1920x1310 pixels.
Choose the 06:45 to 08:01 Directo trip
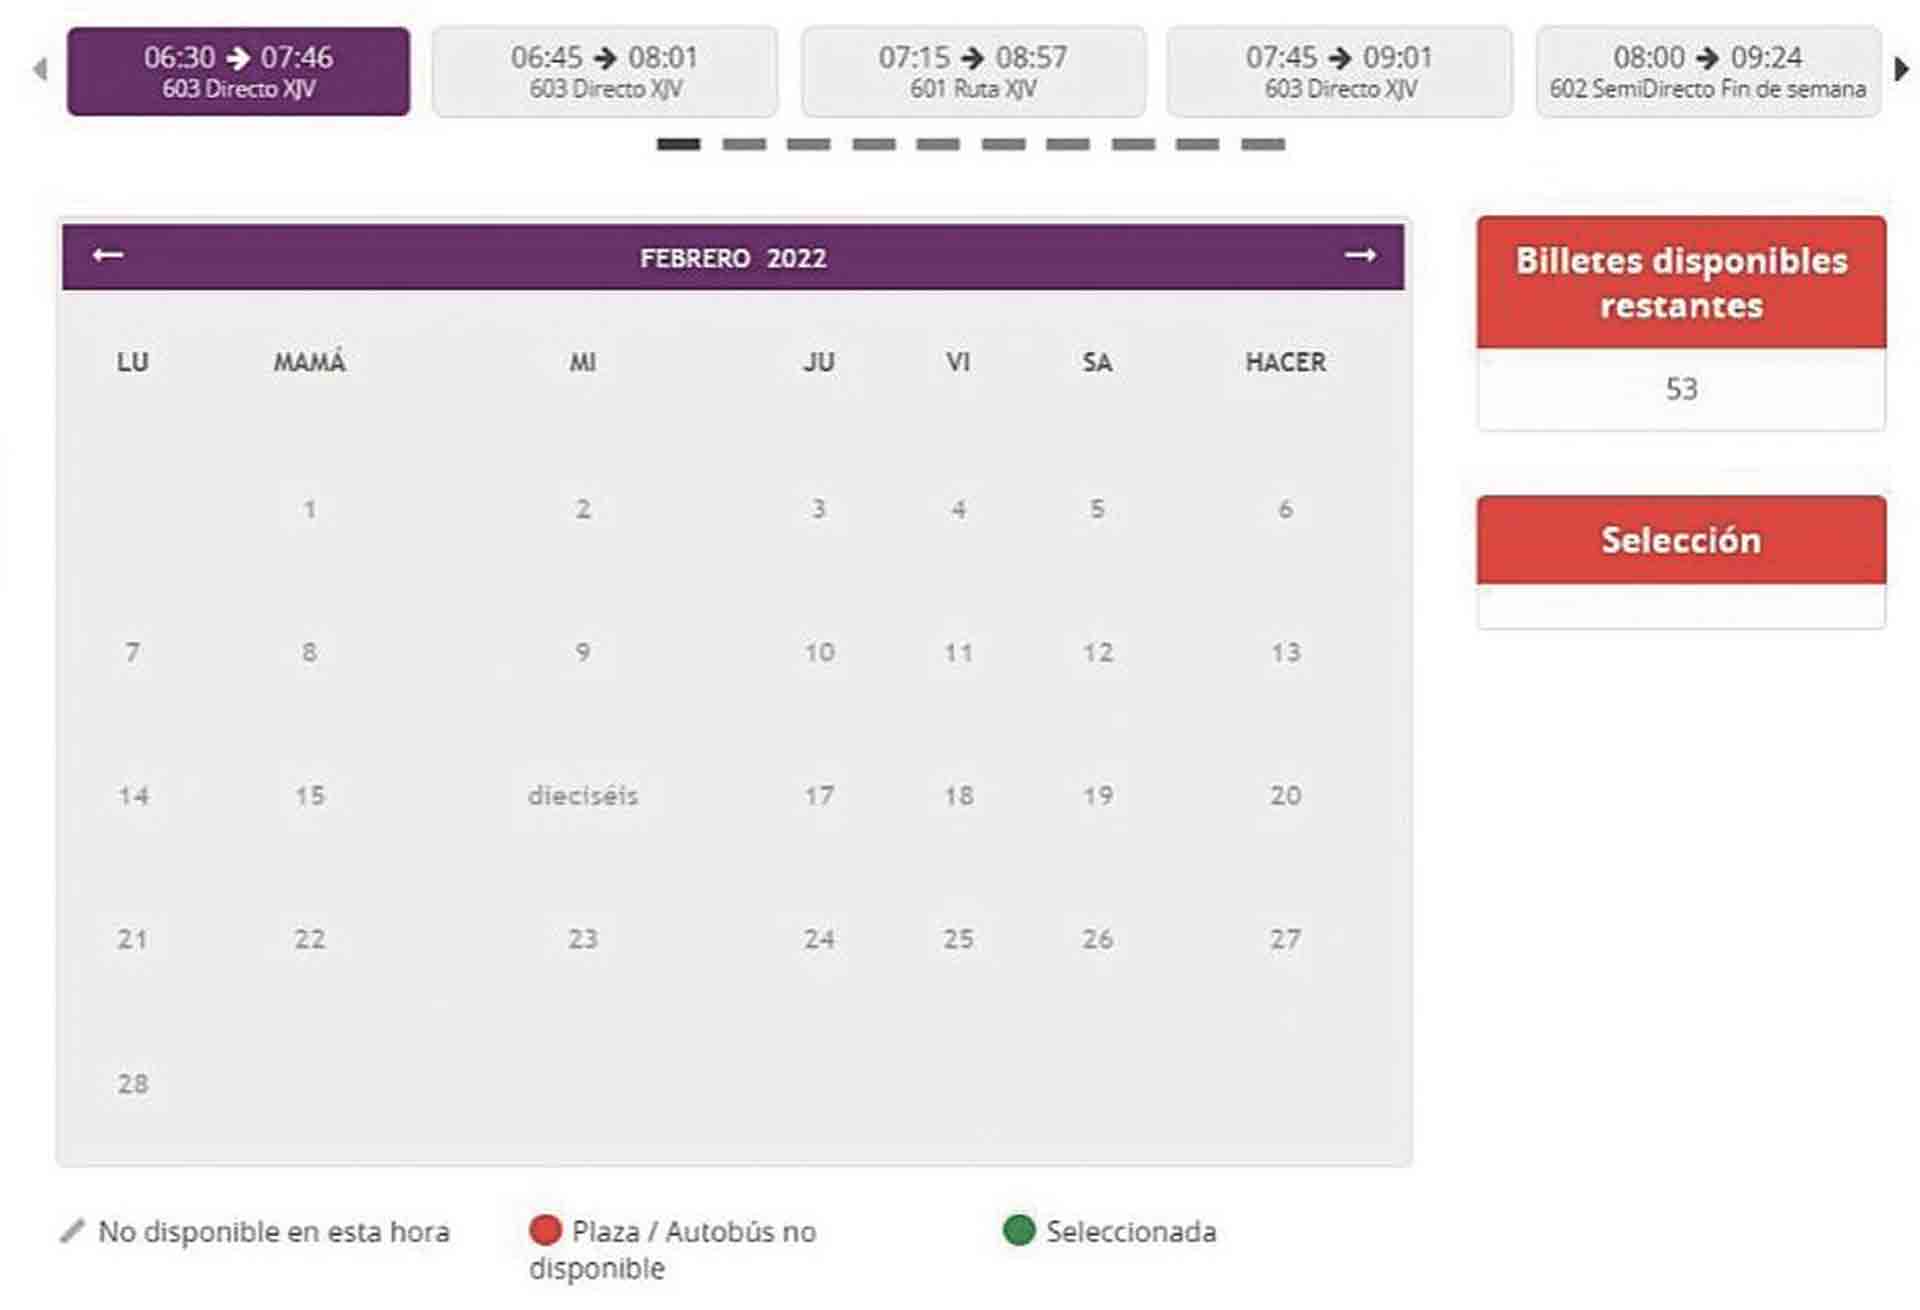coord(605,71)
